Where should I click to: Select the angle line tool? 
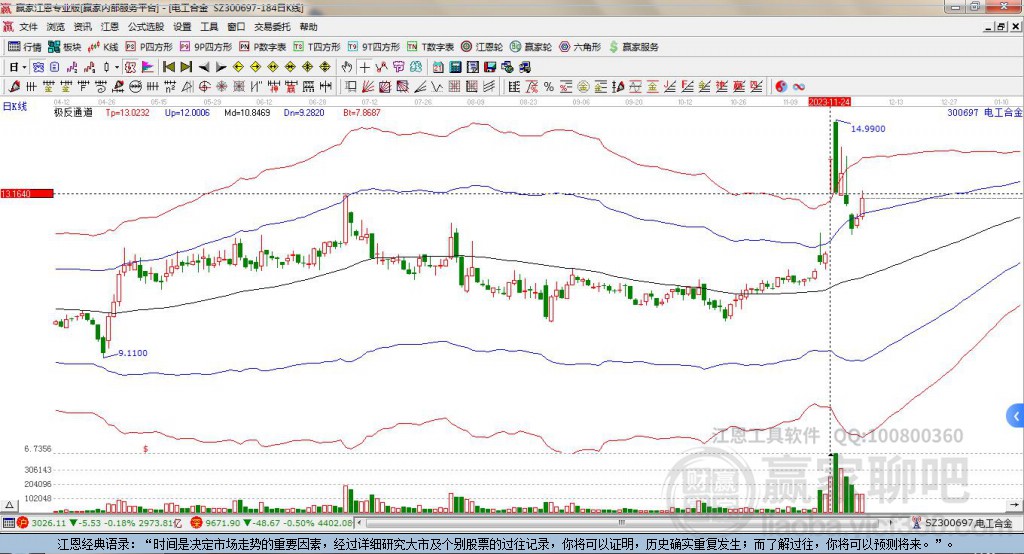point(421,86)
